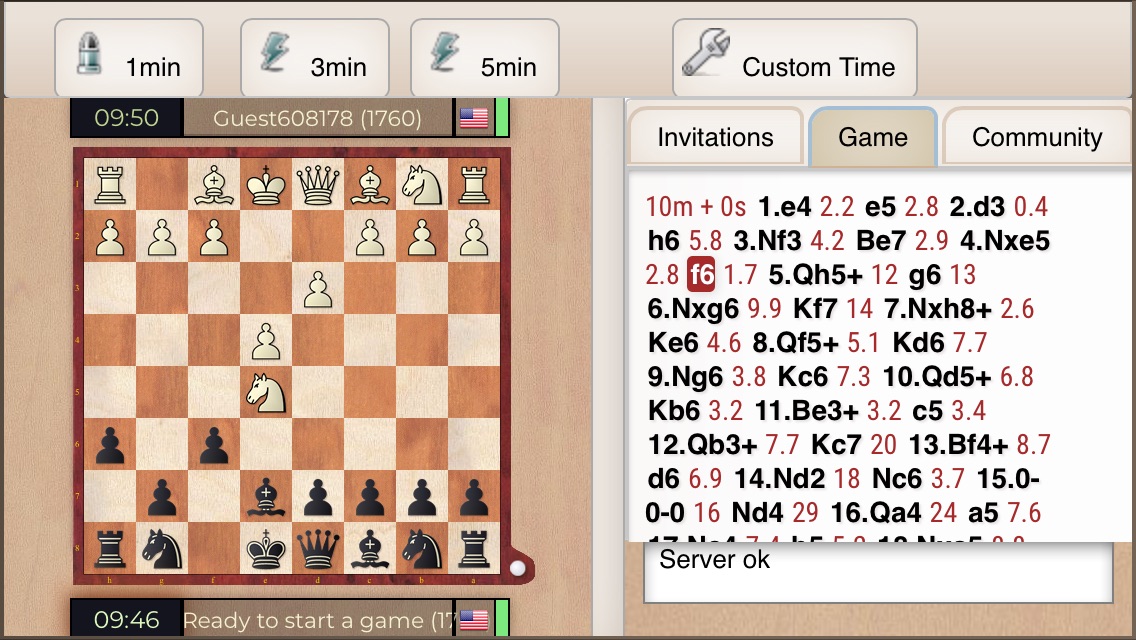Click the Server ok message box
1136x640 pixels.
tap(878, 573)
